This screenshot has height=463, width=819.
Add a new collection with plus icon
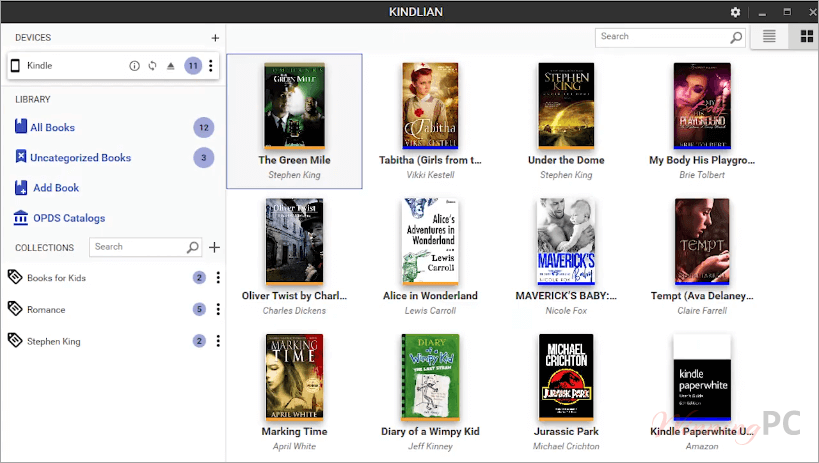215,247
